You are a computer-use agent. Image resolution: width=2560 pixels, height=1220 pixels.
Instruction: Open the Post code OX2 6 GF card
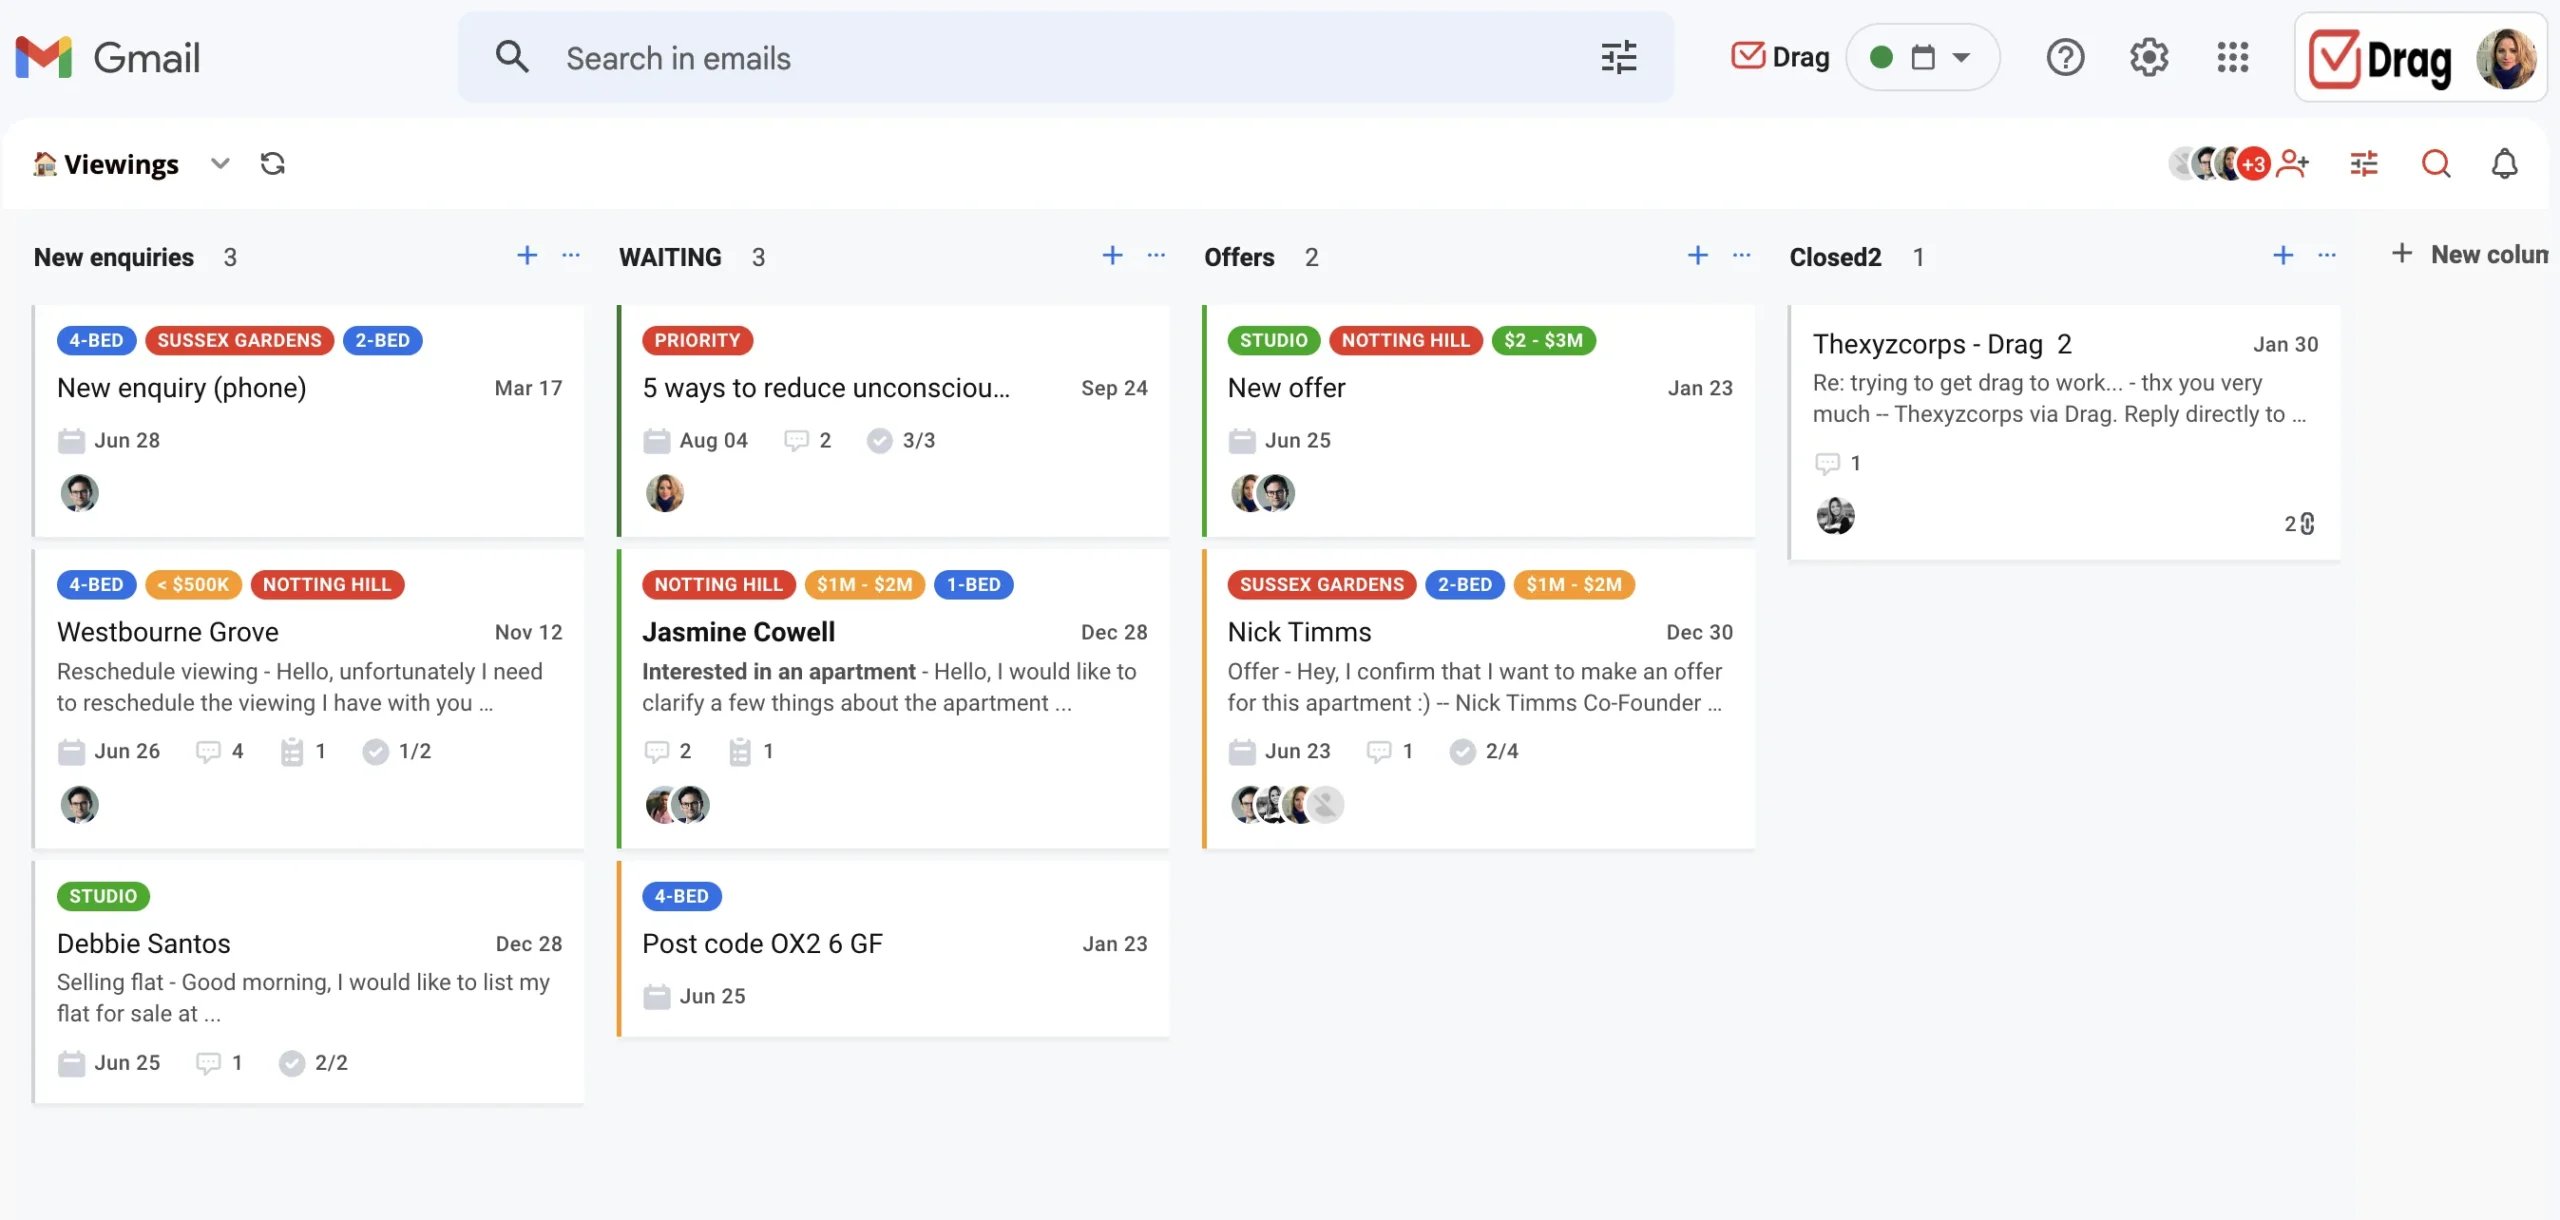[x=894, y=948]
